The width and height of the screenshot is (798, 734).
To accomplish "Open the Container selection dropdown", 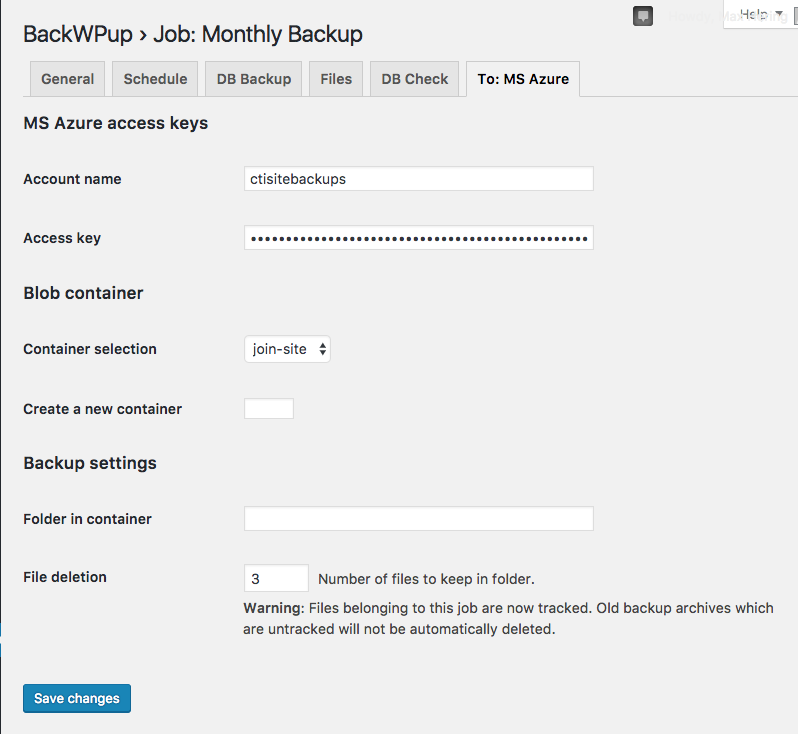I will (288, 349).
